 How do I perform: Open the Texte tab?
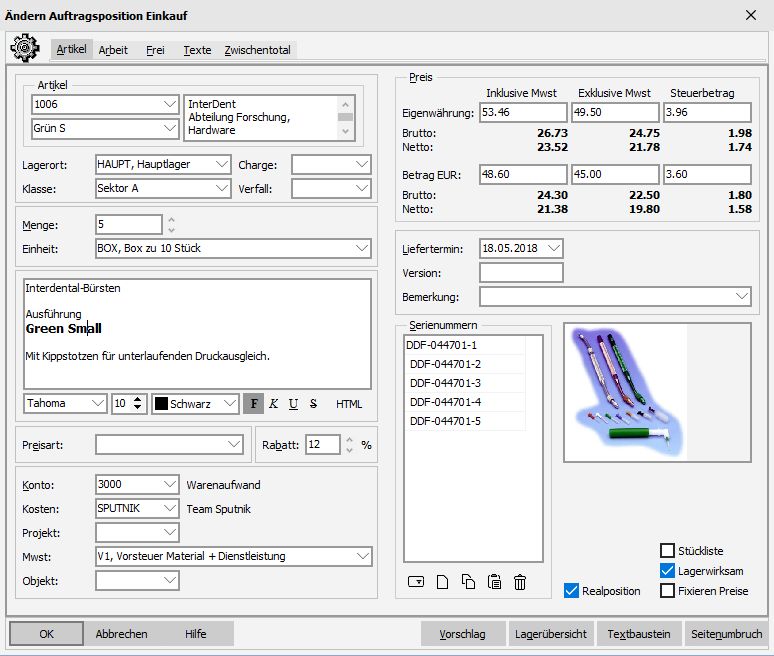click(x=197, y=50)
